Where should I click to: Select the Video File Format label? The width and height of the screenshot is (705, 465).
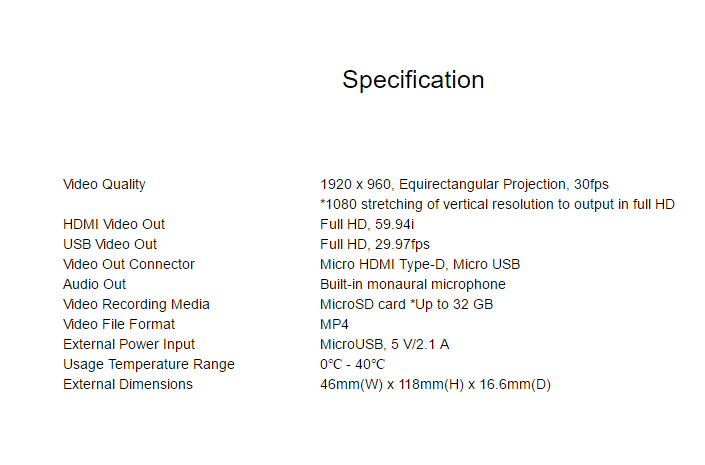coord(119,324)
